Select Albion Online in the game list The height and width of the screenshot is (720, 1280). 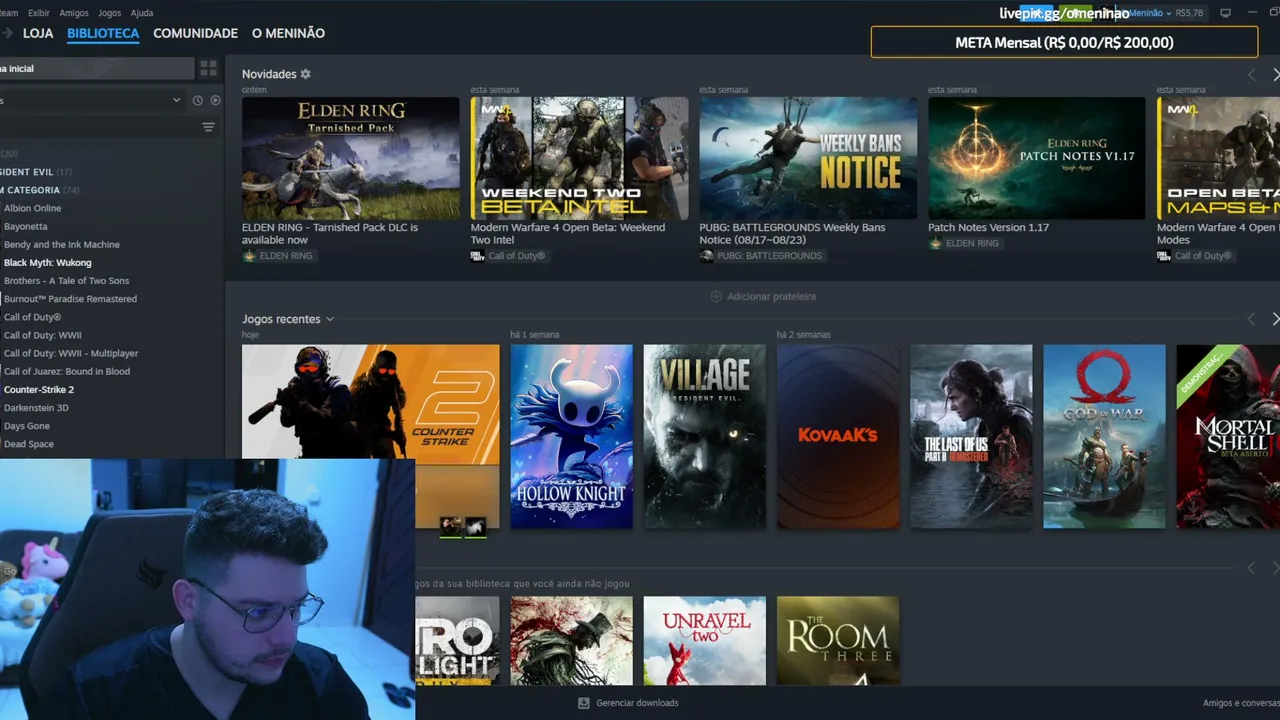32,208
